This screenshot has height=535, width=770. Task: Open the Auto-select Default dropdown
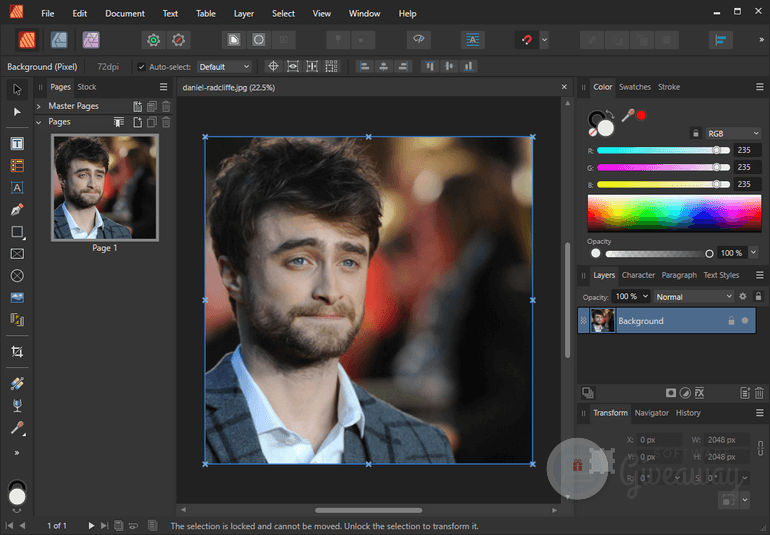click(x=224, y=67)
